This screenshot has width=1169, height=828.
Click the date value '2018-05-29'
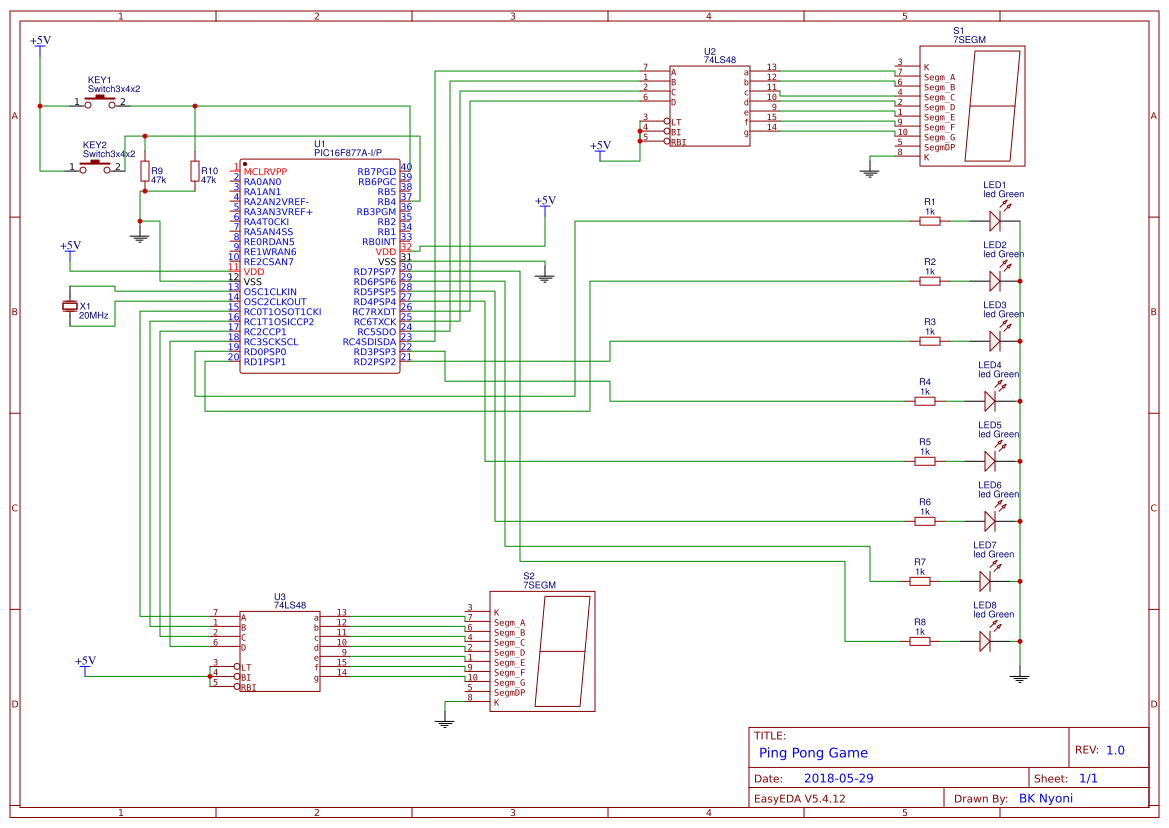838,778
